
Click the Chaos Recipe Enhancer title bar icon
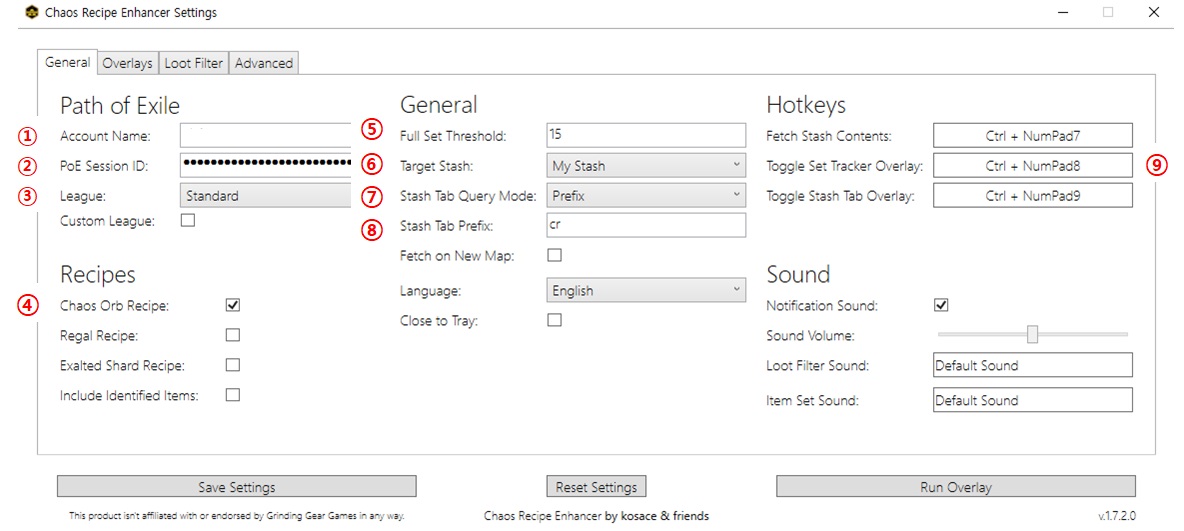point(32,13)
